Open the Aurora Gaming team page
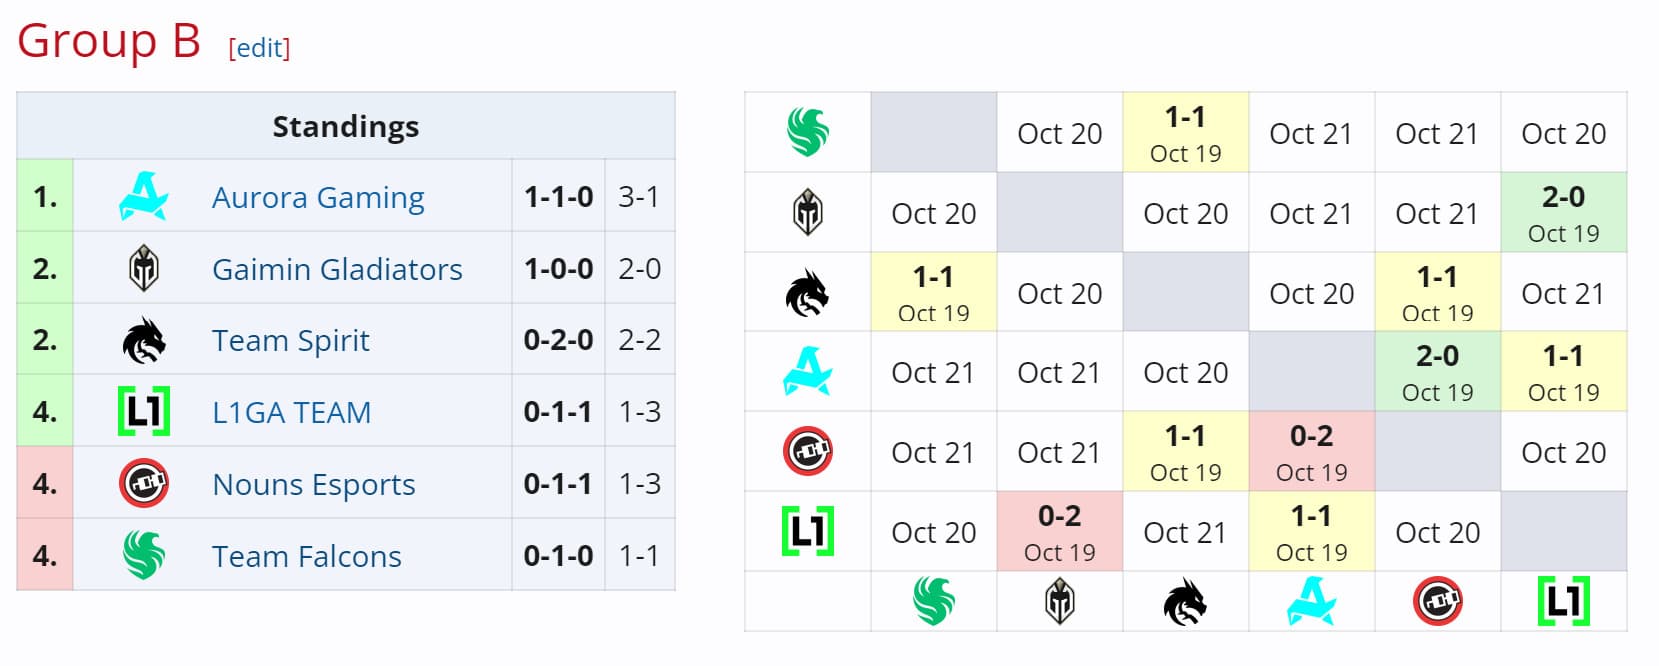The height and width of the screenshot is (666, 1659). (317, 197)
